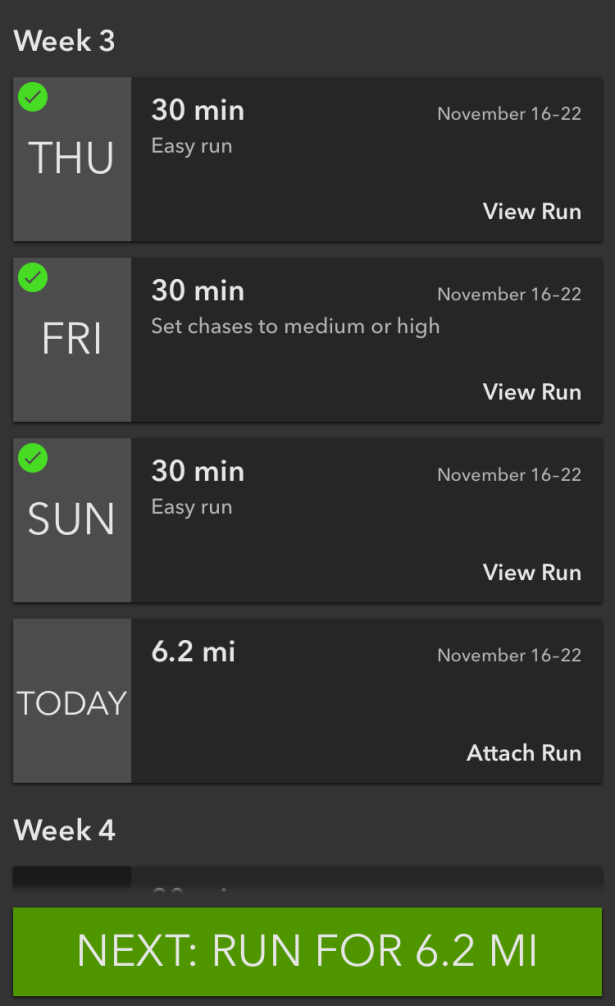Tap the Week 4 section header

point(64,830)
